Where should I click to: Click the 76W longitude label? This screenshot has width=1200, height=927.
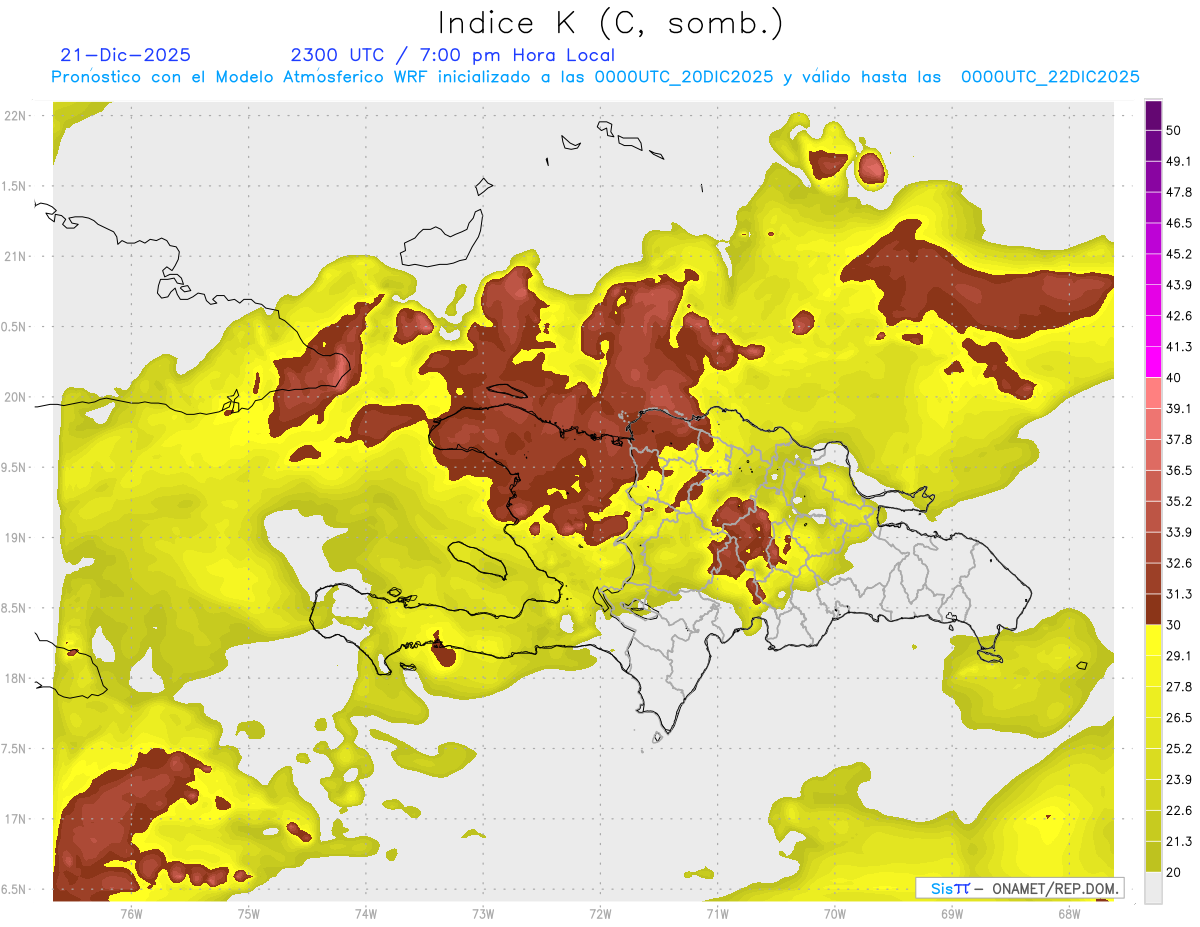tap(131, 914)
